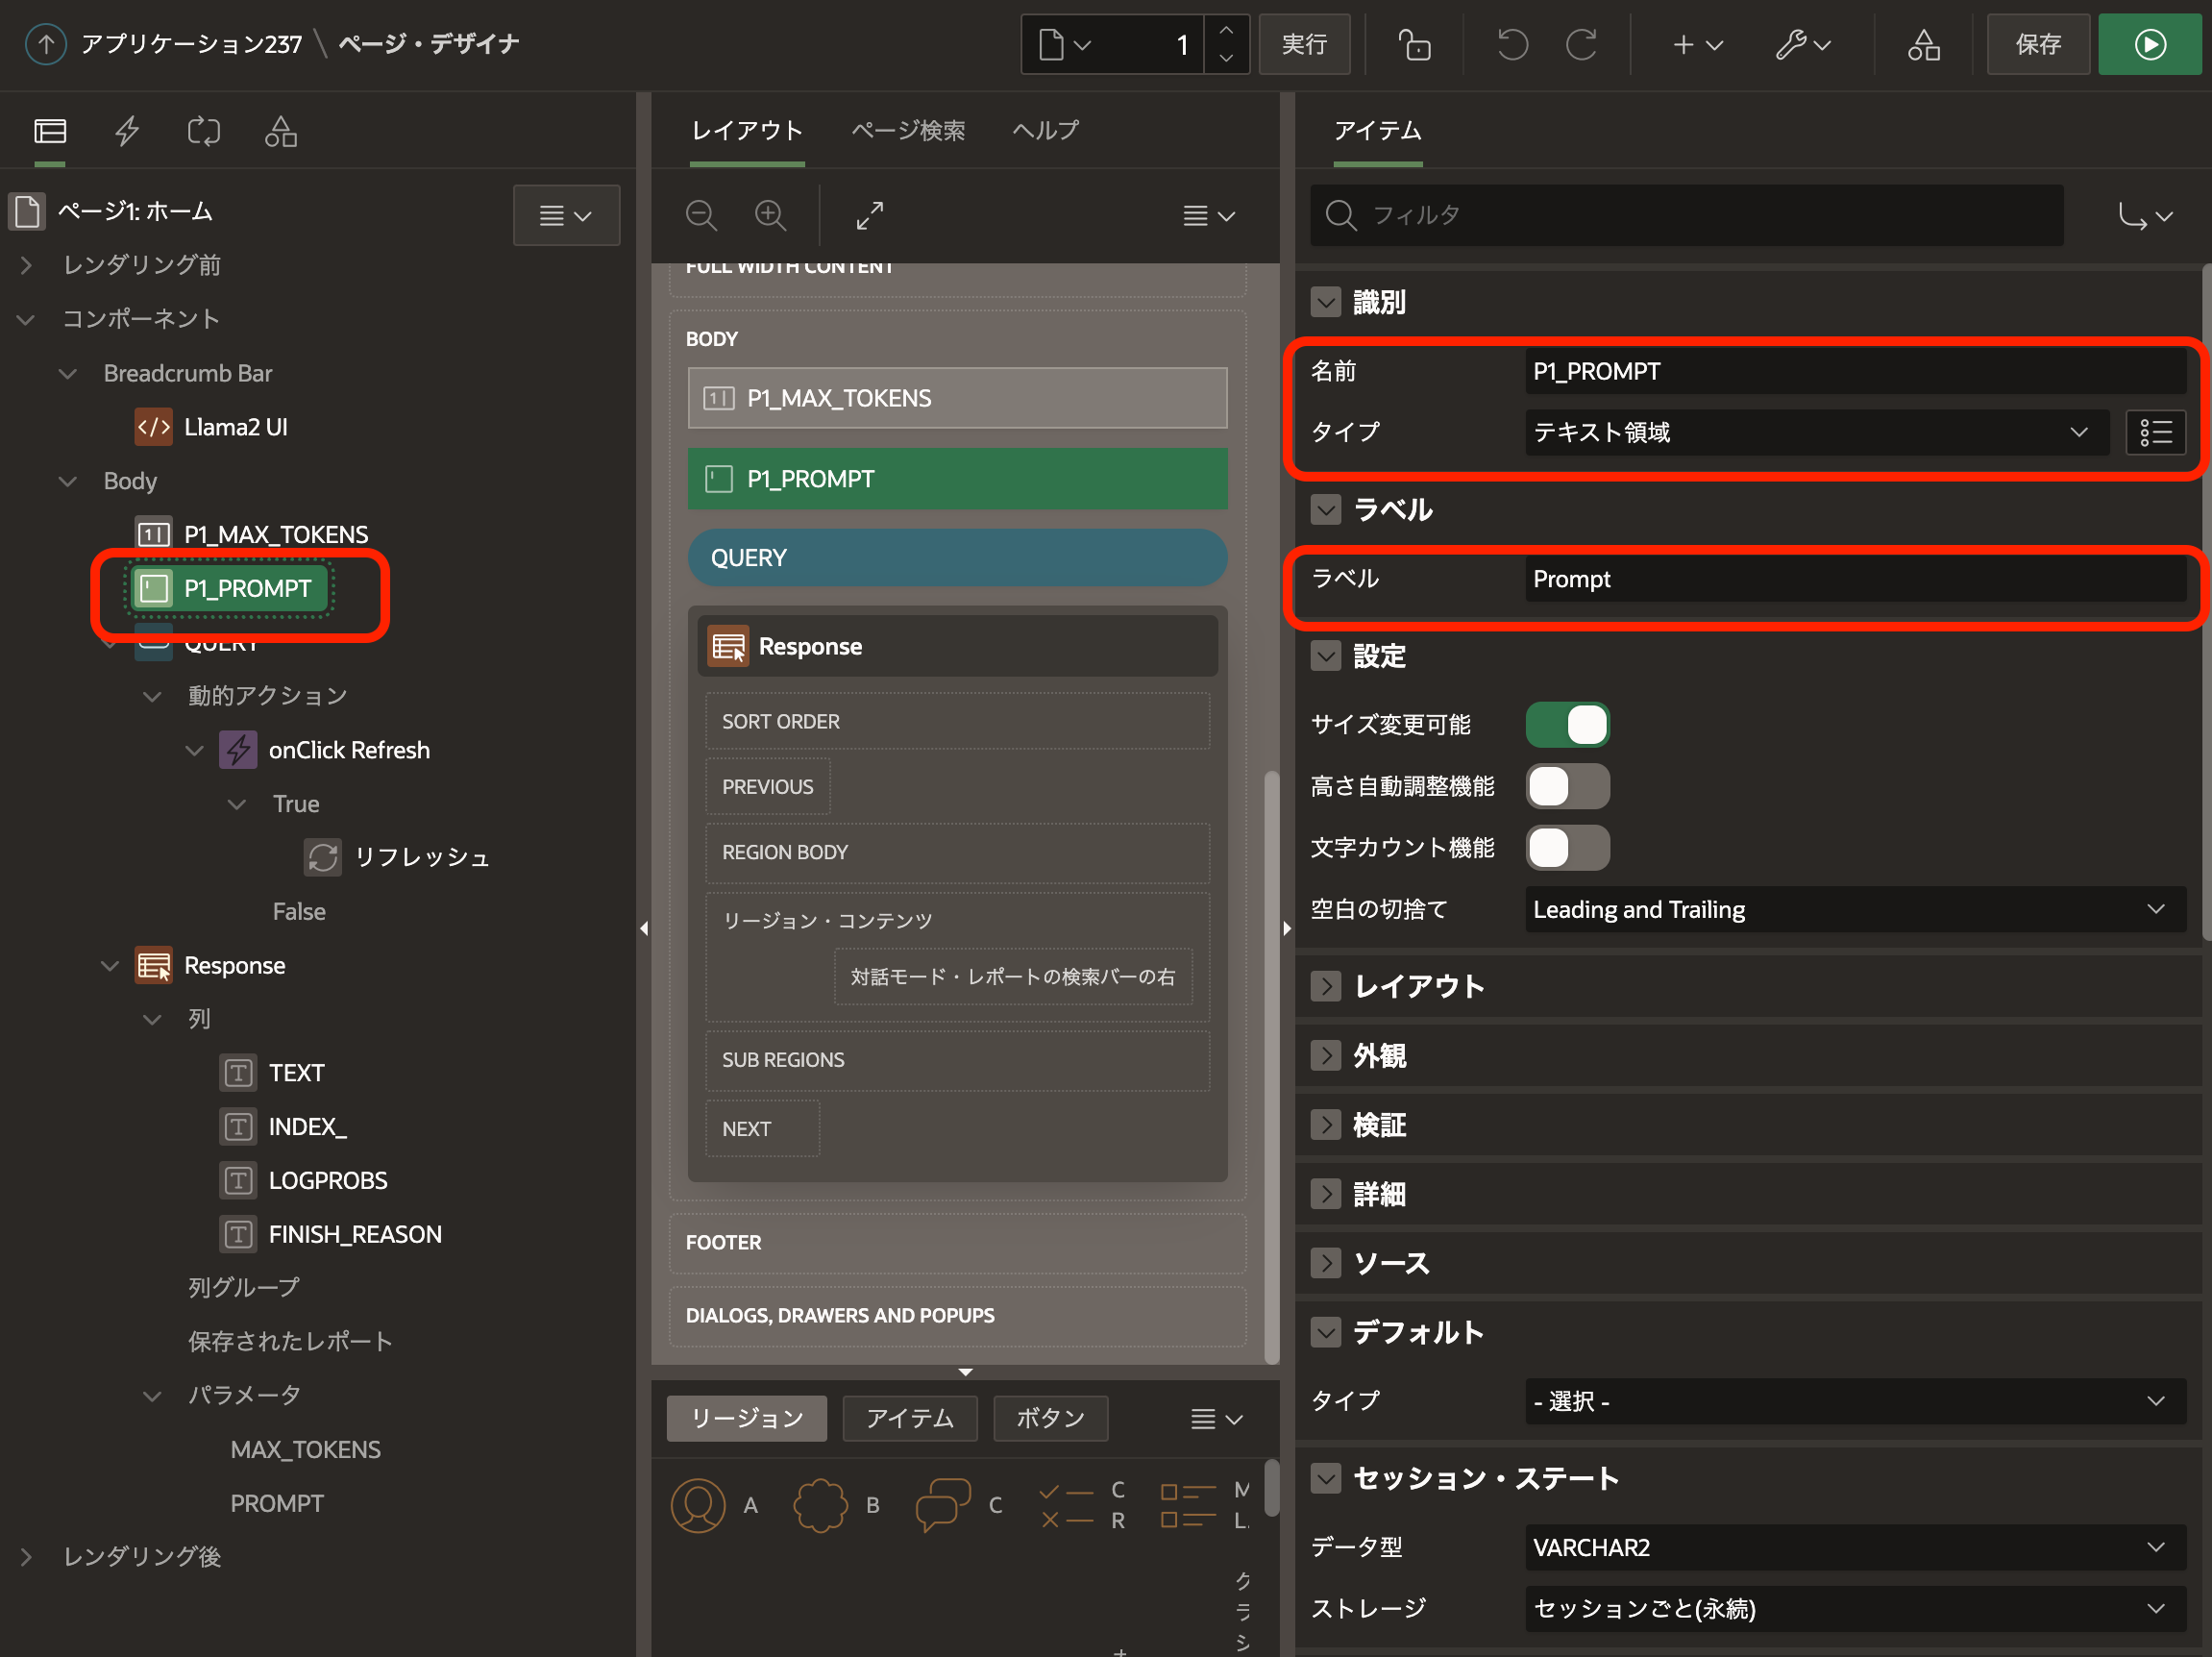This screenshot has width=2212, height=1657.
Task: Disable the サイズ変更可能 toggle
Action: tap(1567, 725)
